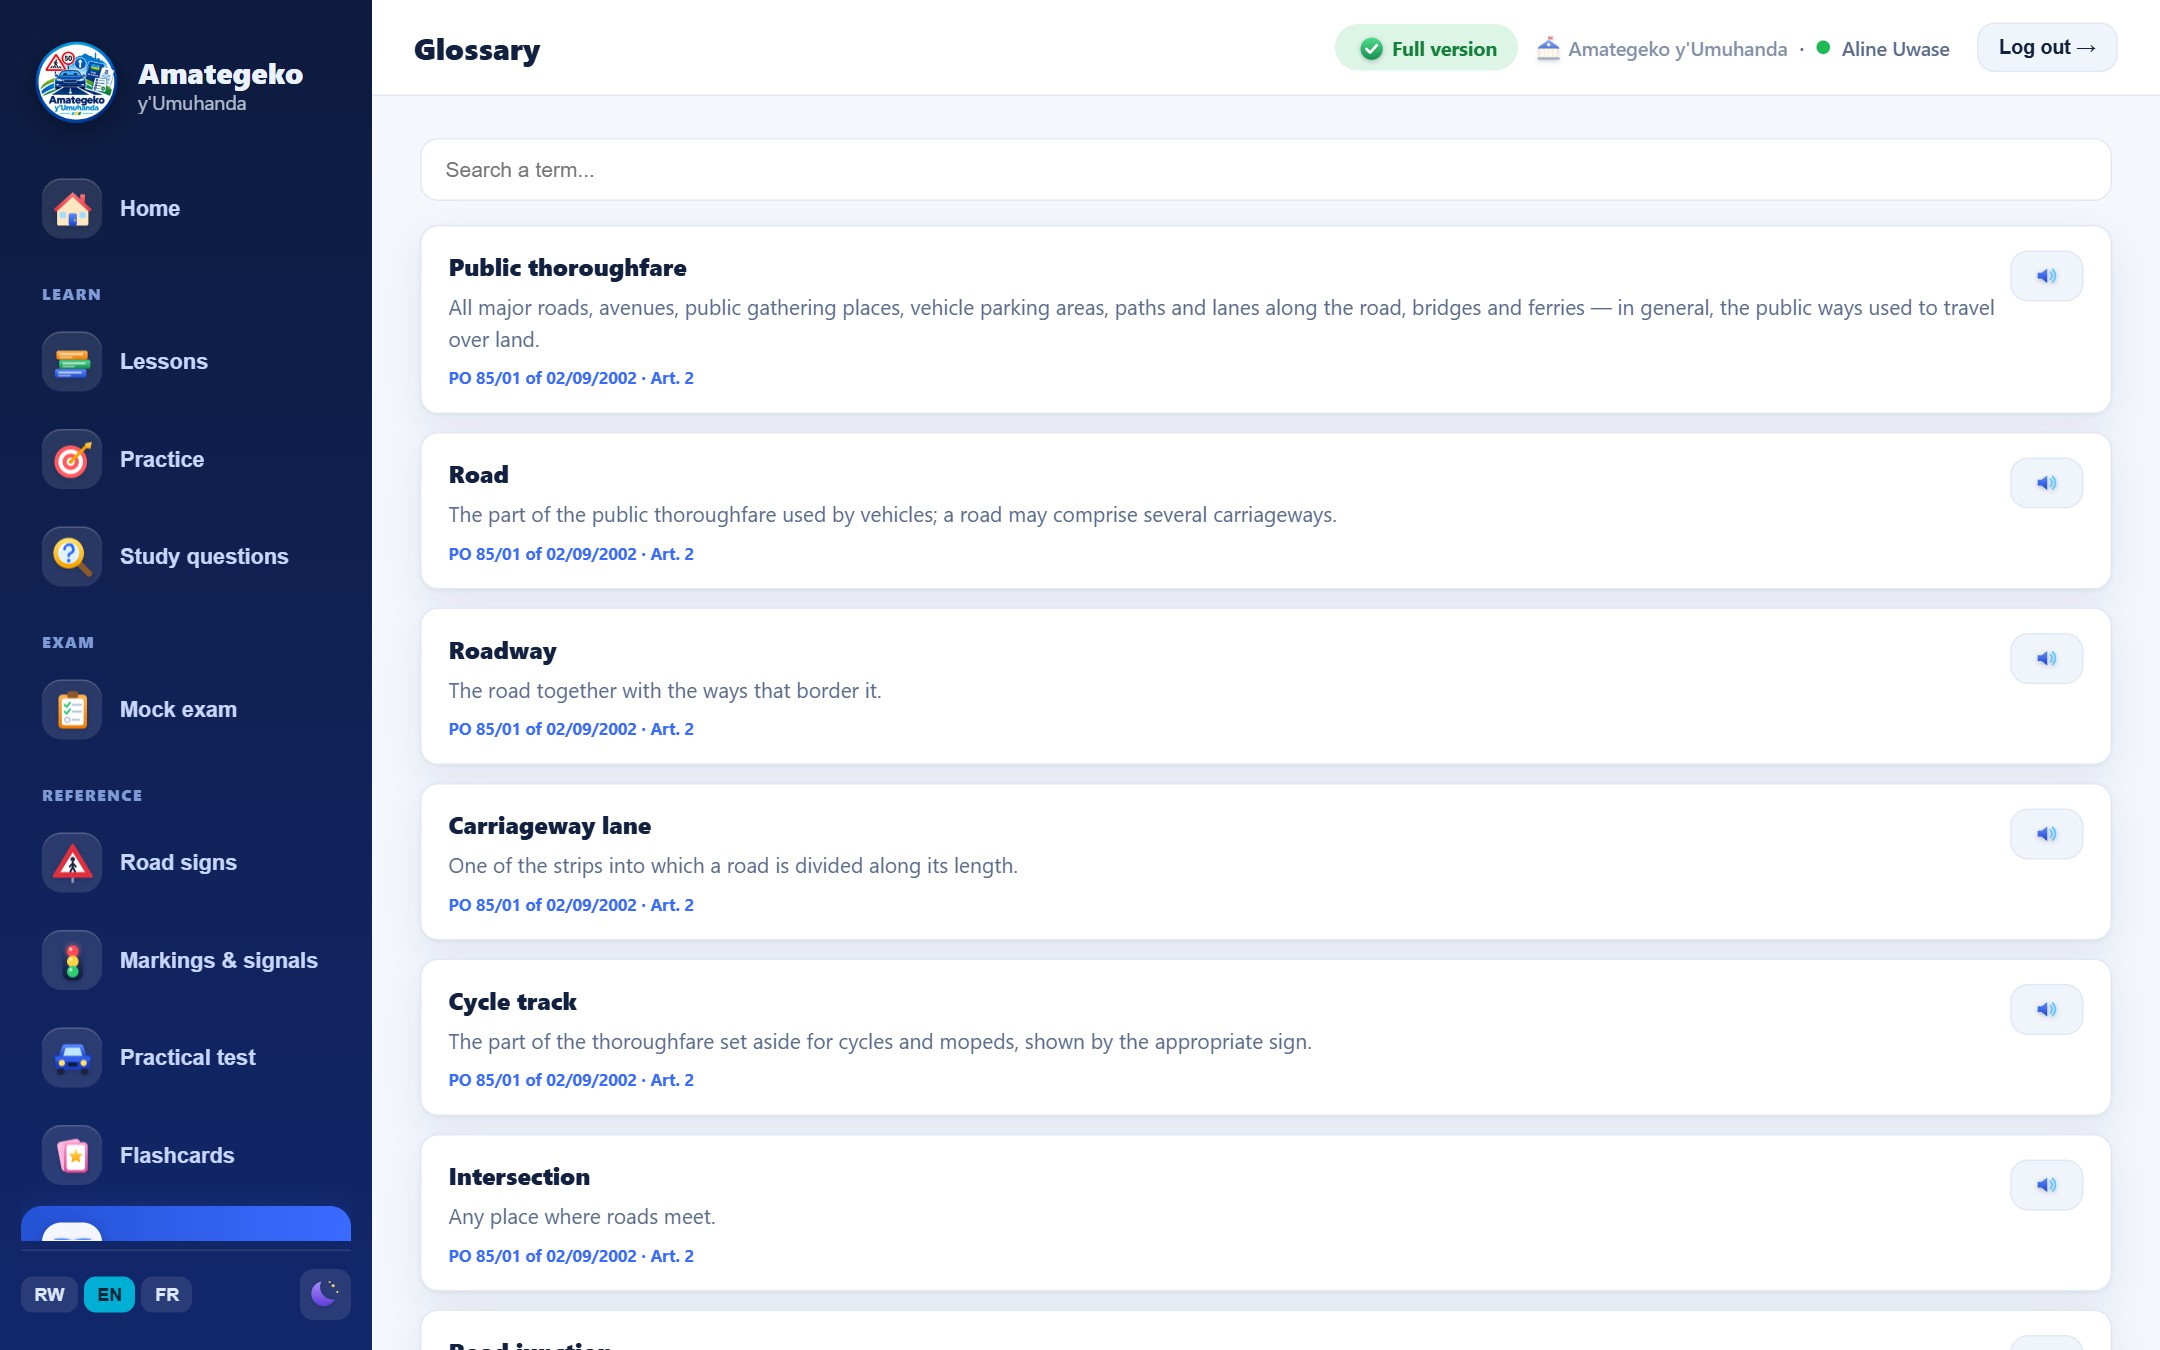Click the Intersection term heading
The width and height of the screenshot is (2160, 1350).
coord(519,1177)
